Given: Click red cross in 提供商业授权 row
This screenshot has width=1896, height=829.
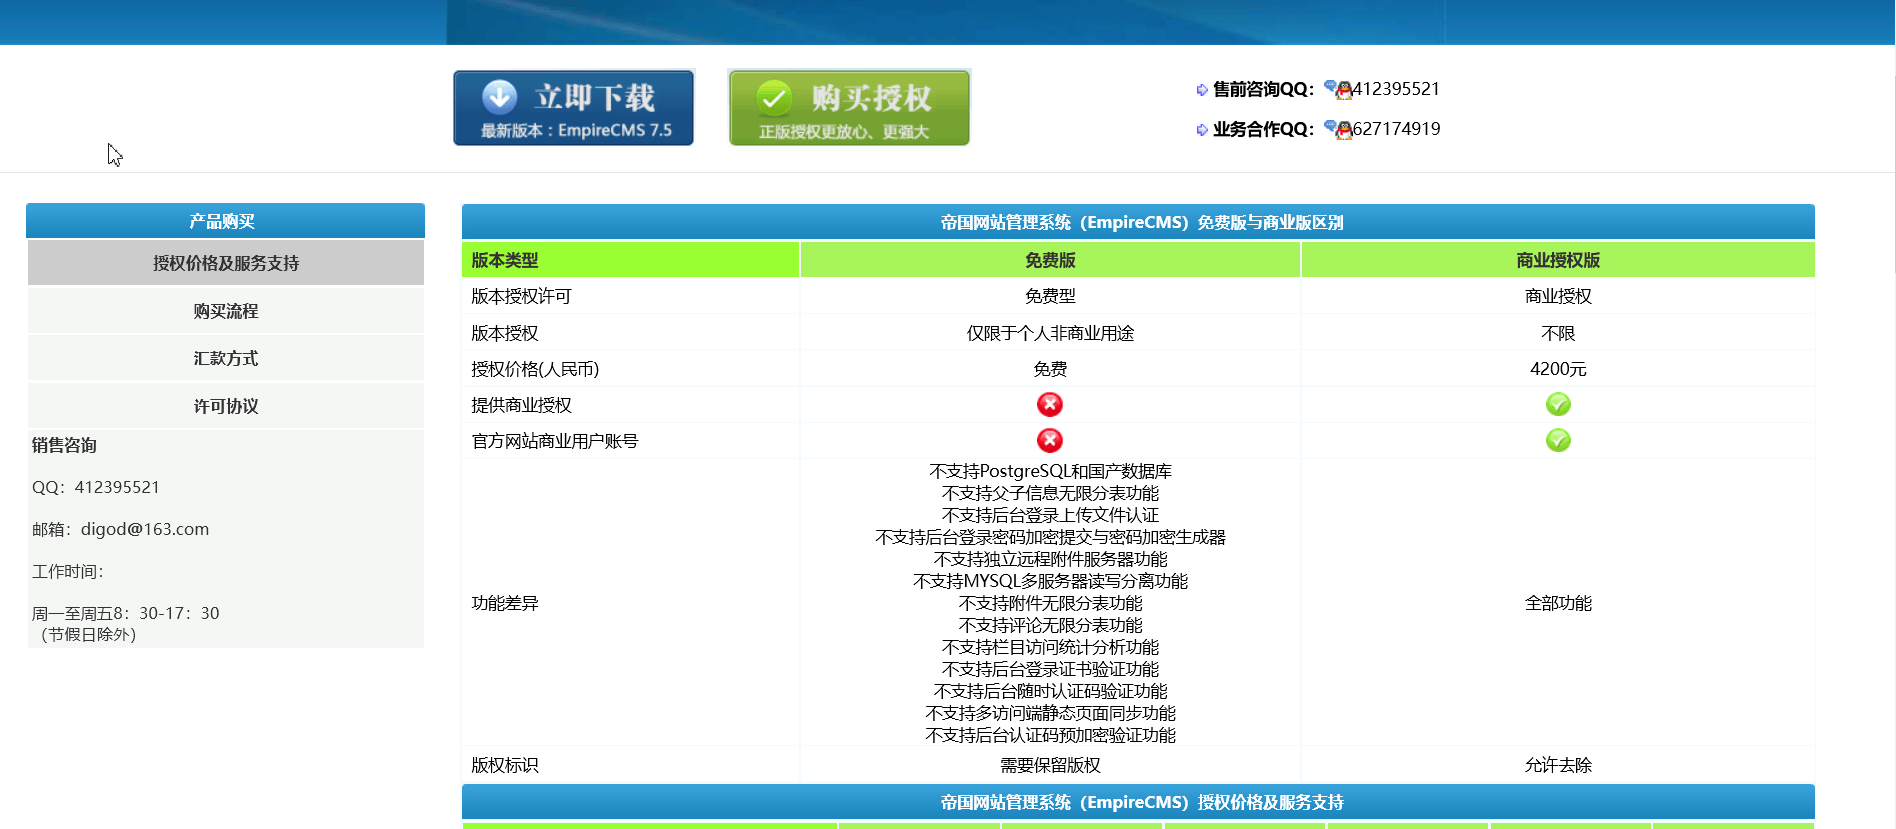Looking at the screenshot, I should [1050, 404].
